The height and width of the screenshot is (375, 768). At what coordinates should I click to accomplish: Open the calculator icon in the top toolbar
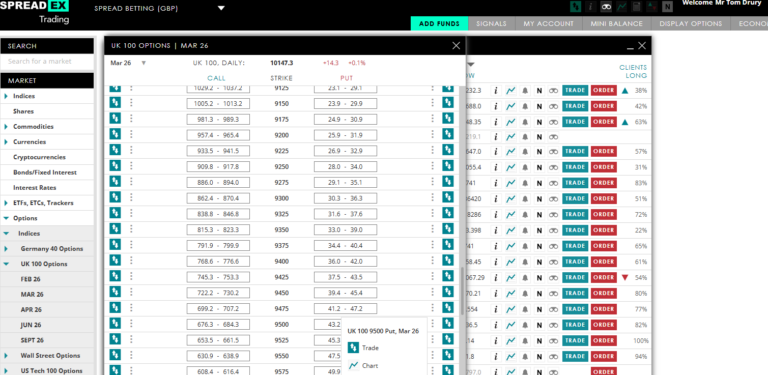click(637, 7)
